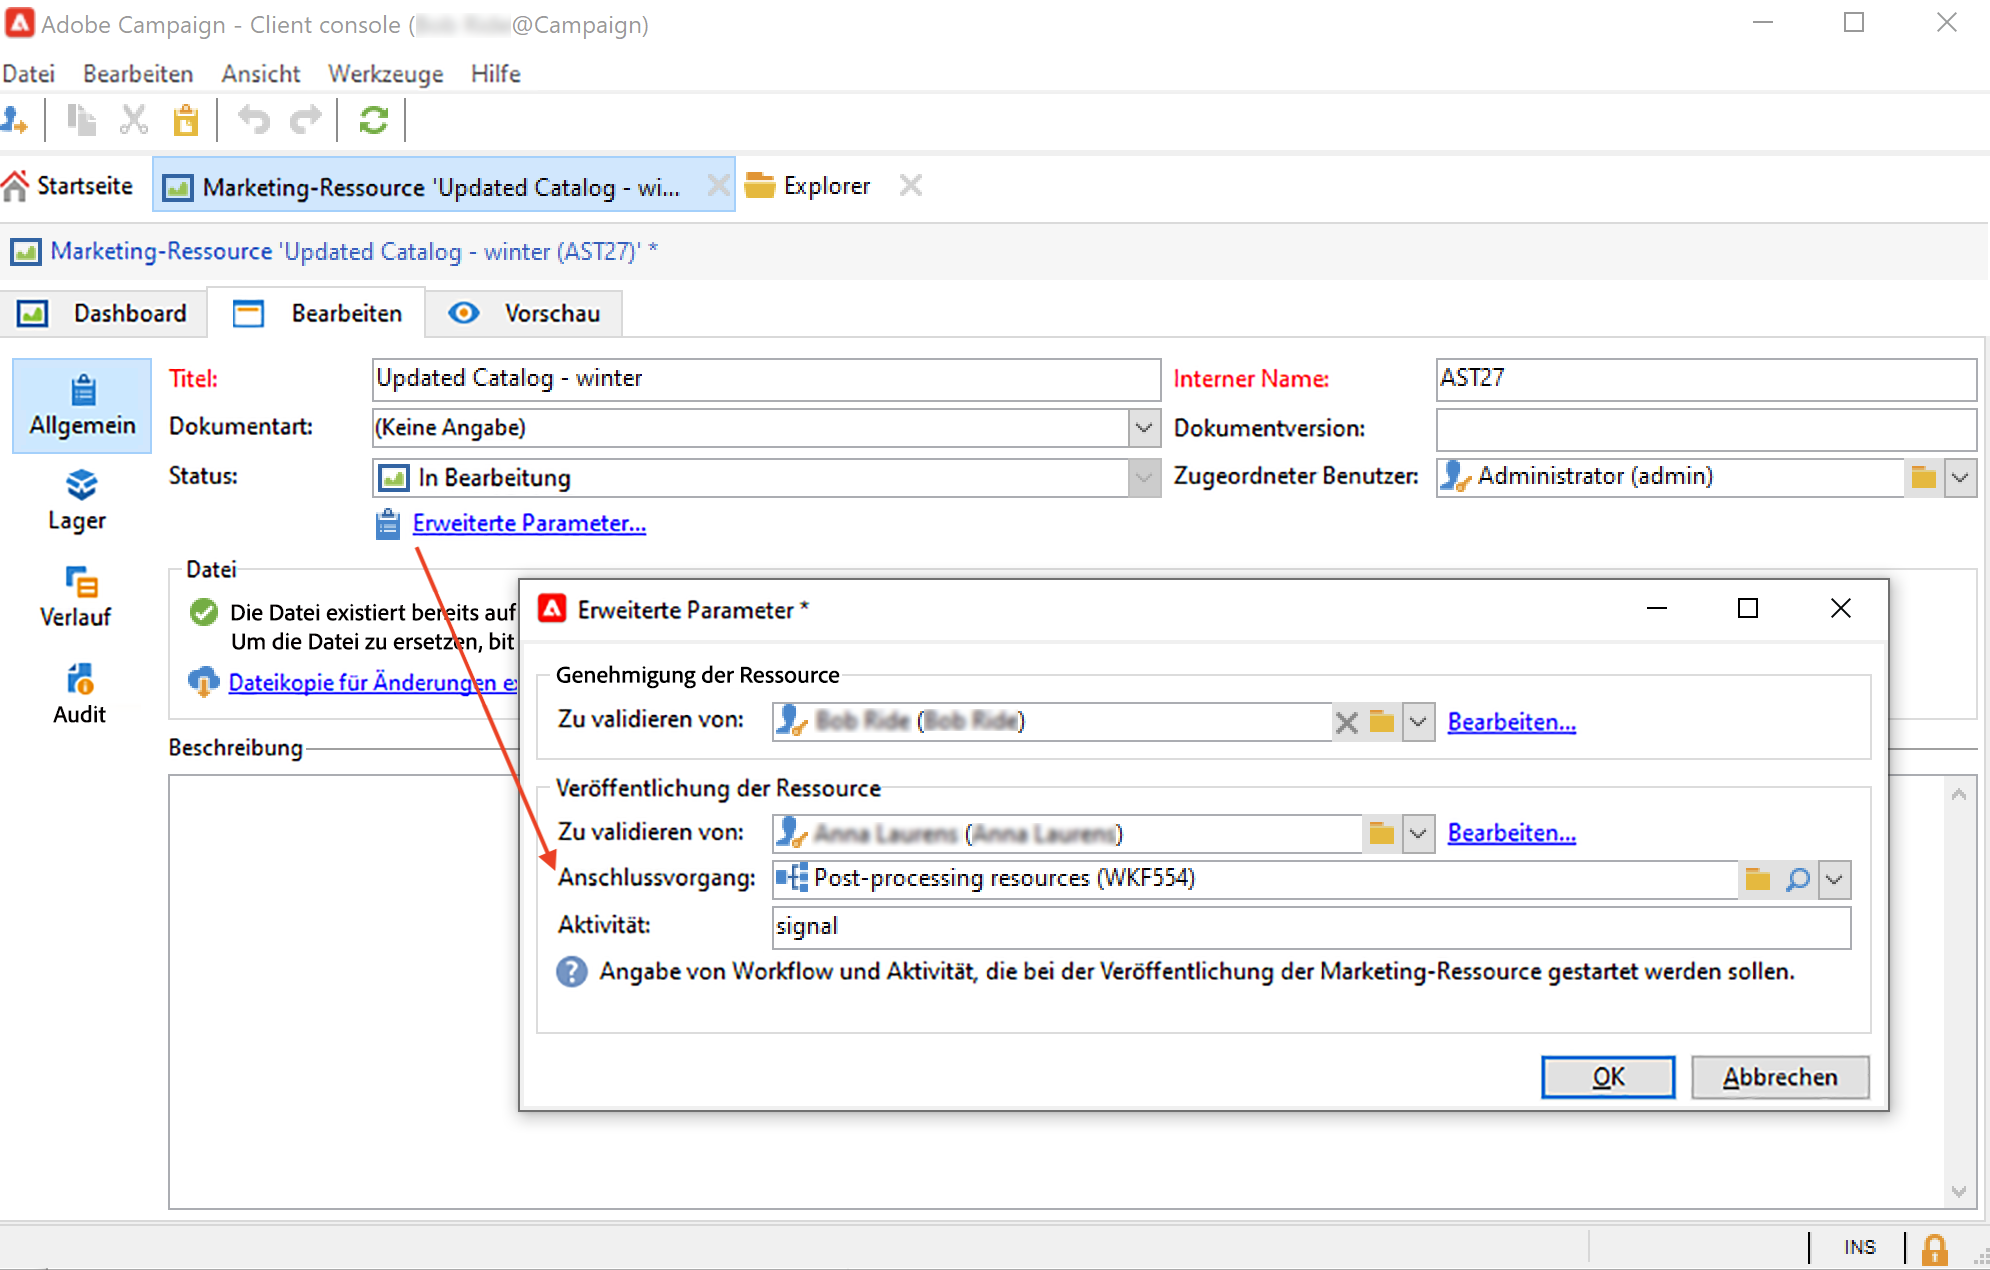Expand the Dokumentart dropdown
The height and width of the screenshot is (1270, 1990).
pos(1143,428)
